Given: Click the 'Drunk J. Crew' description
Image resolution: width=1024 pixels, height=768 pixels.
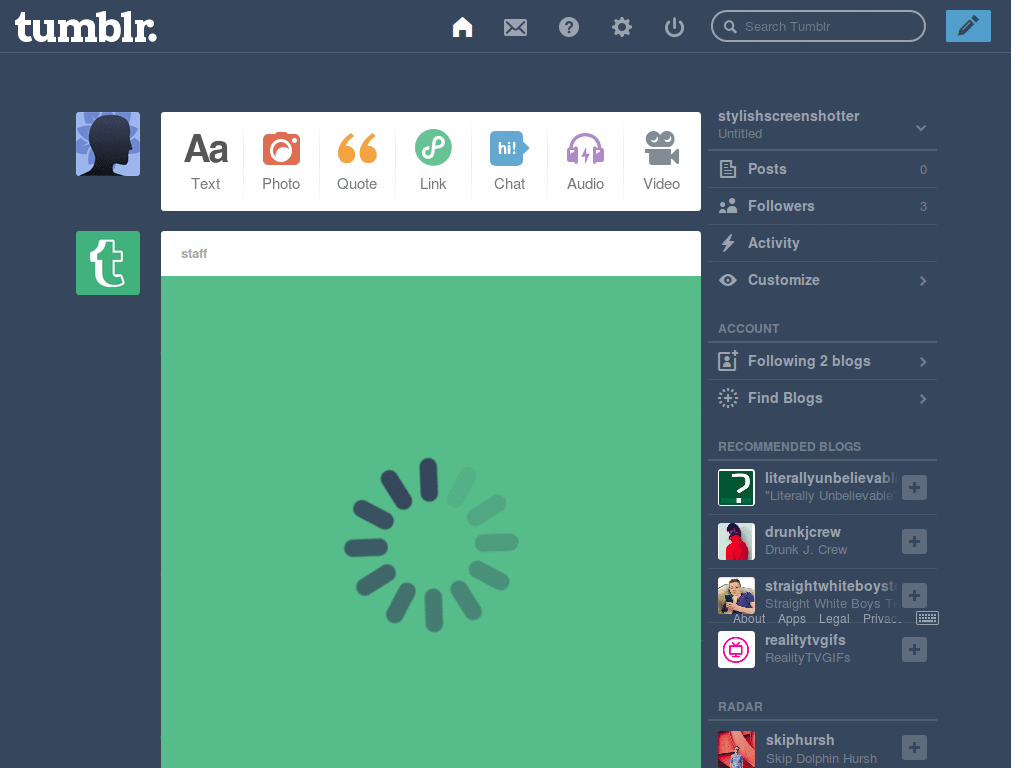Looking at the screenshot, I should tap(806, 550).
